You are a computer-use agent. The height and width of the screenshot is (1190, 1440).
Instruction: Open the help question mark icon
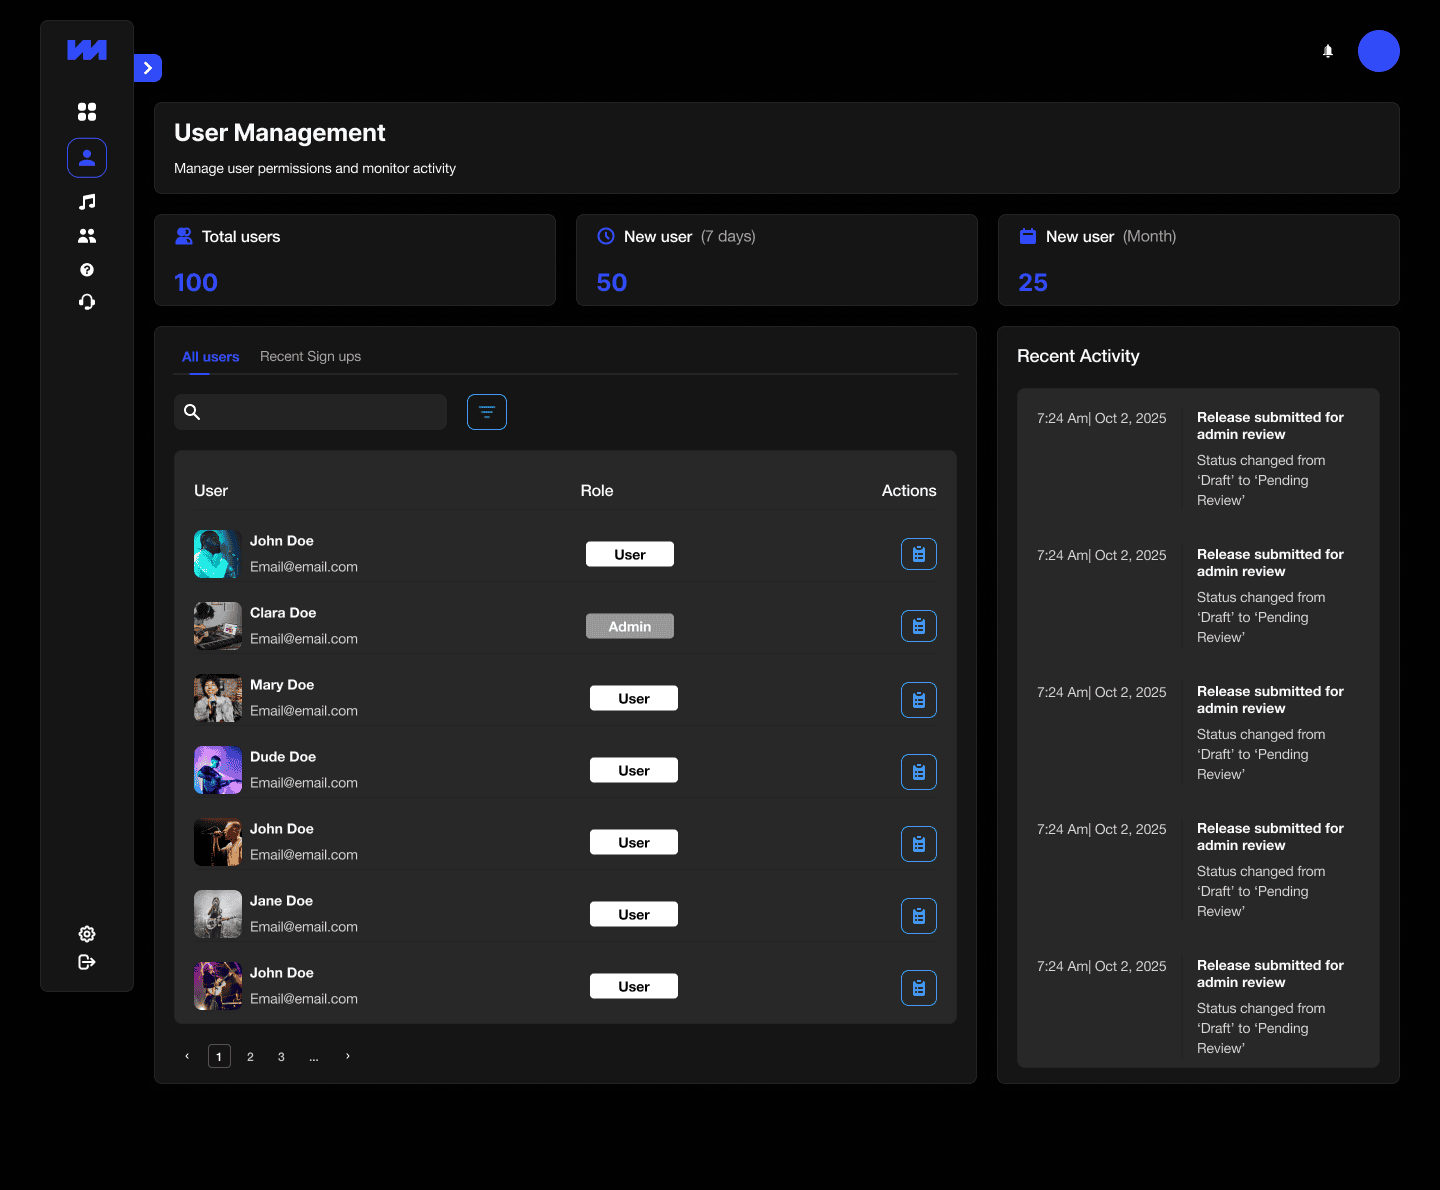87,270
